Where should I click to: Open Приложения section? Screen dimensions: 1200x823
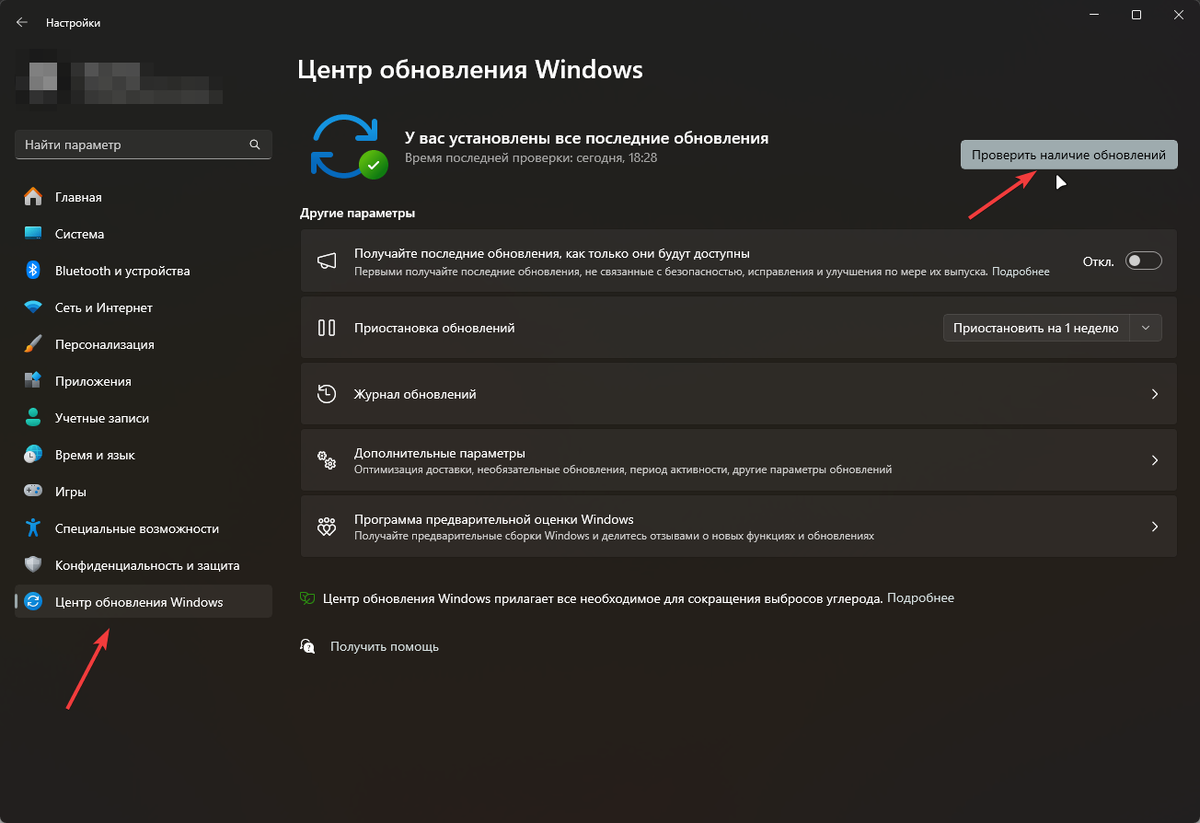(x=143, y=381)
